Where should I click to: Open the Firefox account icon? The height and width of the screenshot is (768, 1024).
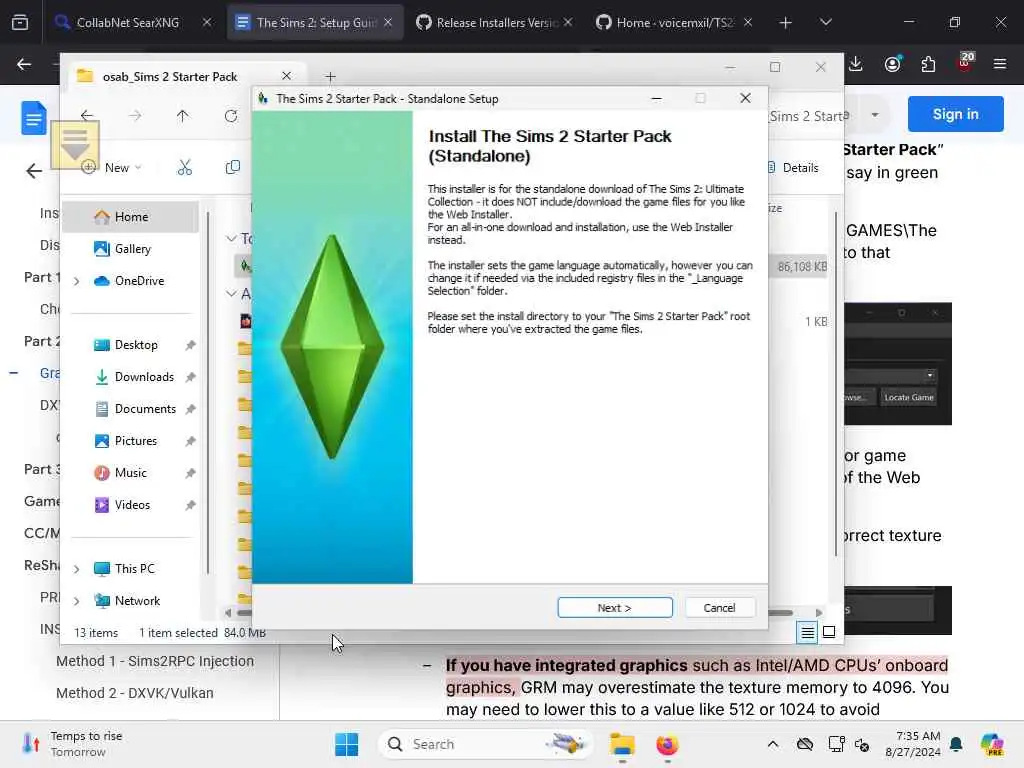click(893, 64)
